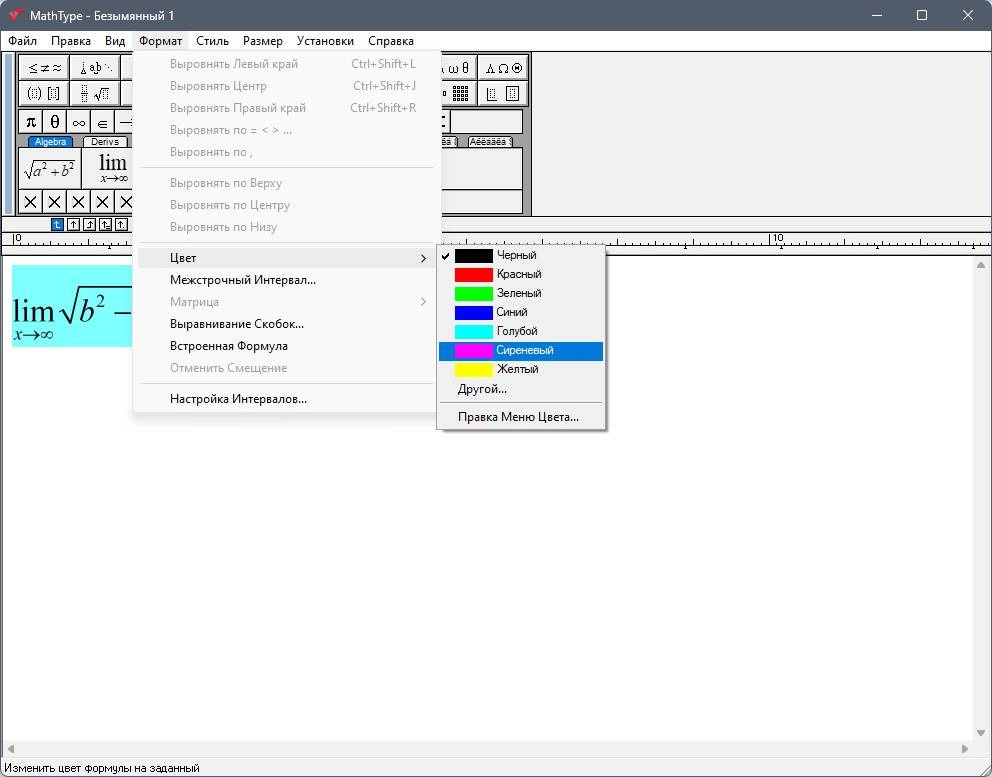The image size is (992, 777).
Task: Choose Другой... custom color option
Action: (x=521, y=389)
